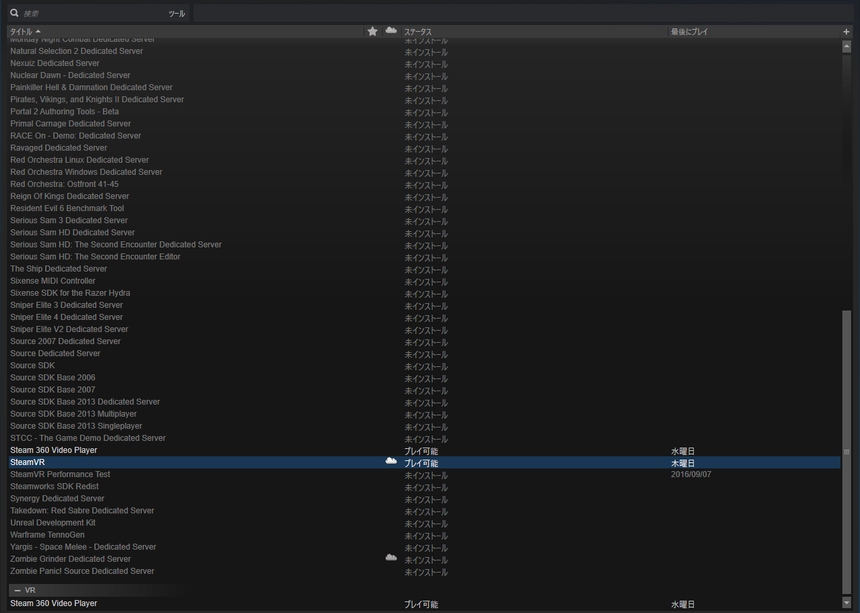Select Zombie Grinder Dedicated Server
The image size is (860, 613).
[70, 558]
